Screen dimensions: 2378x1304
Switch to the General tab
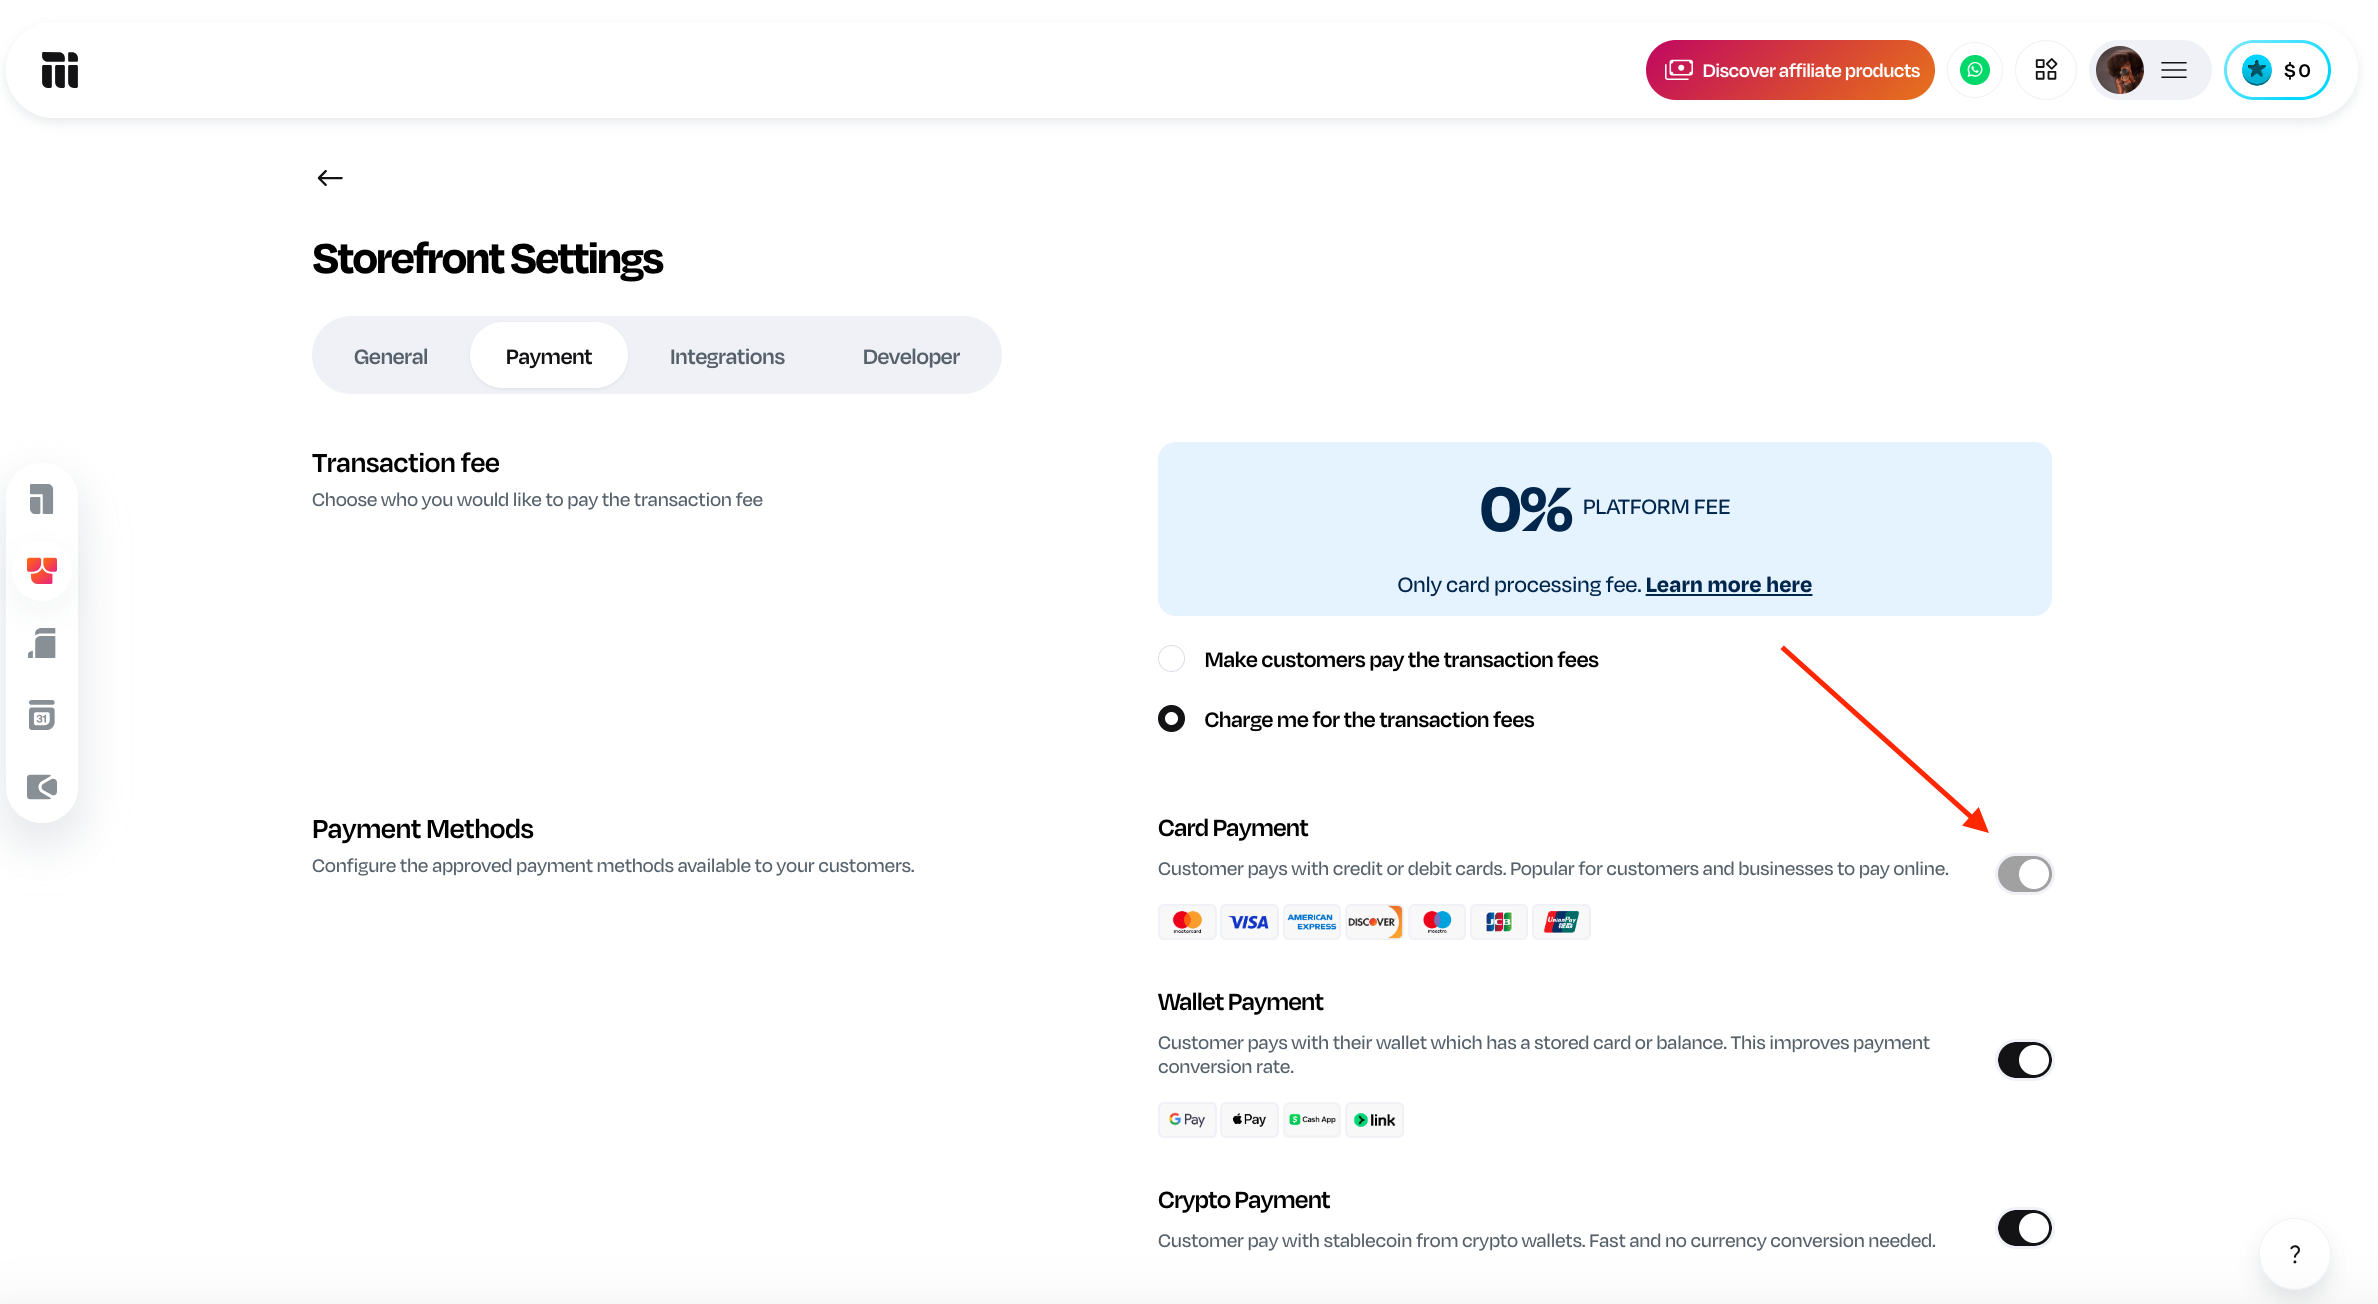pos(390,357)
